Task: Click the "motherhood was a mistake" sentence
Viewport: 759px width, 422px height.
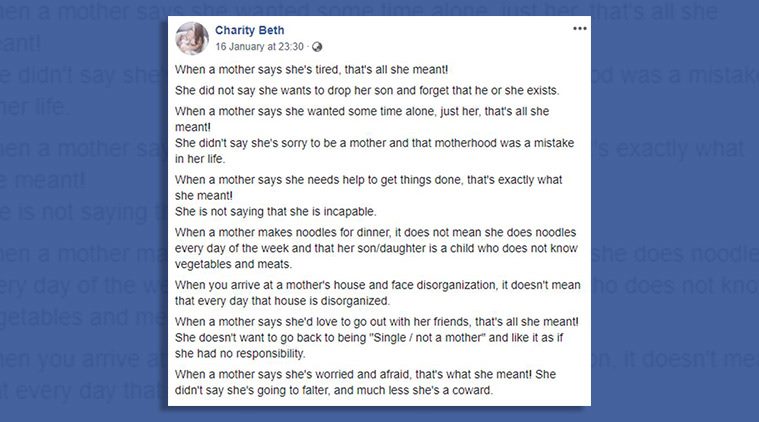Action: [x=374, y=143]
